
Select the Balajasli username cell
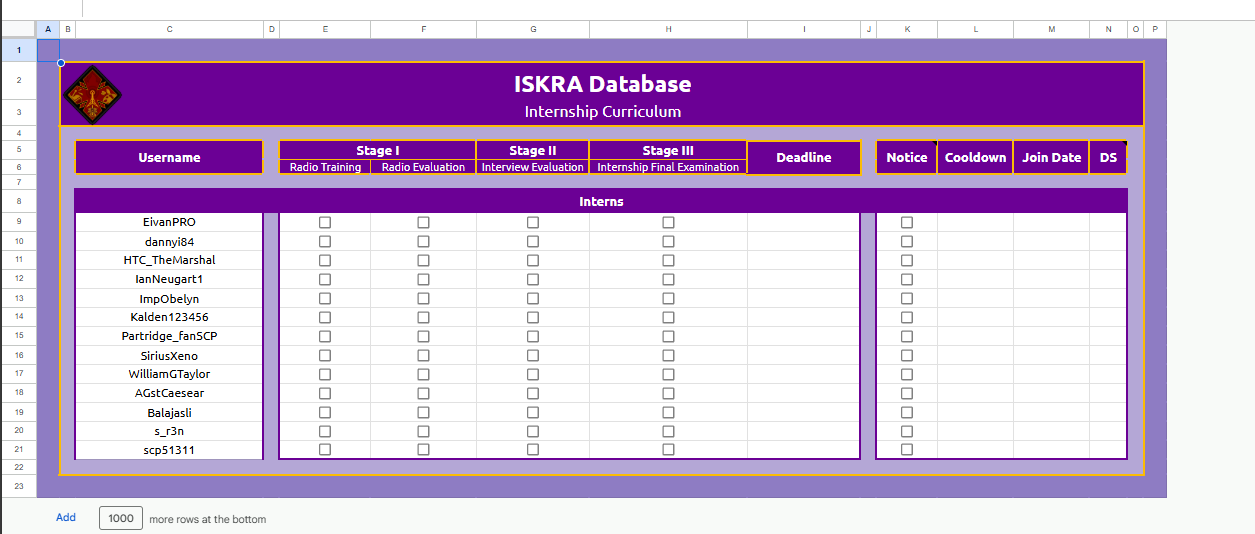coord(169,412)
